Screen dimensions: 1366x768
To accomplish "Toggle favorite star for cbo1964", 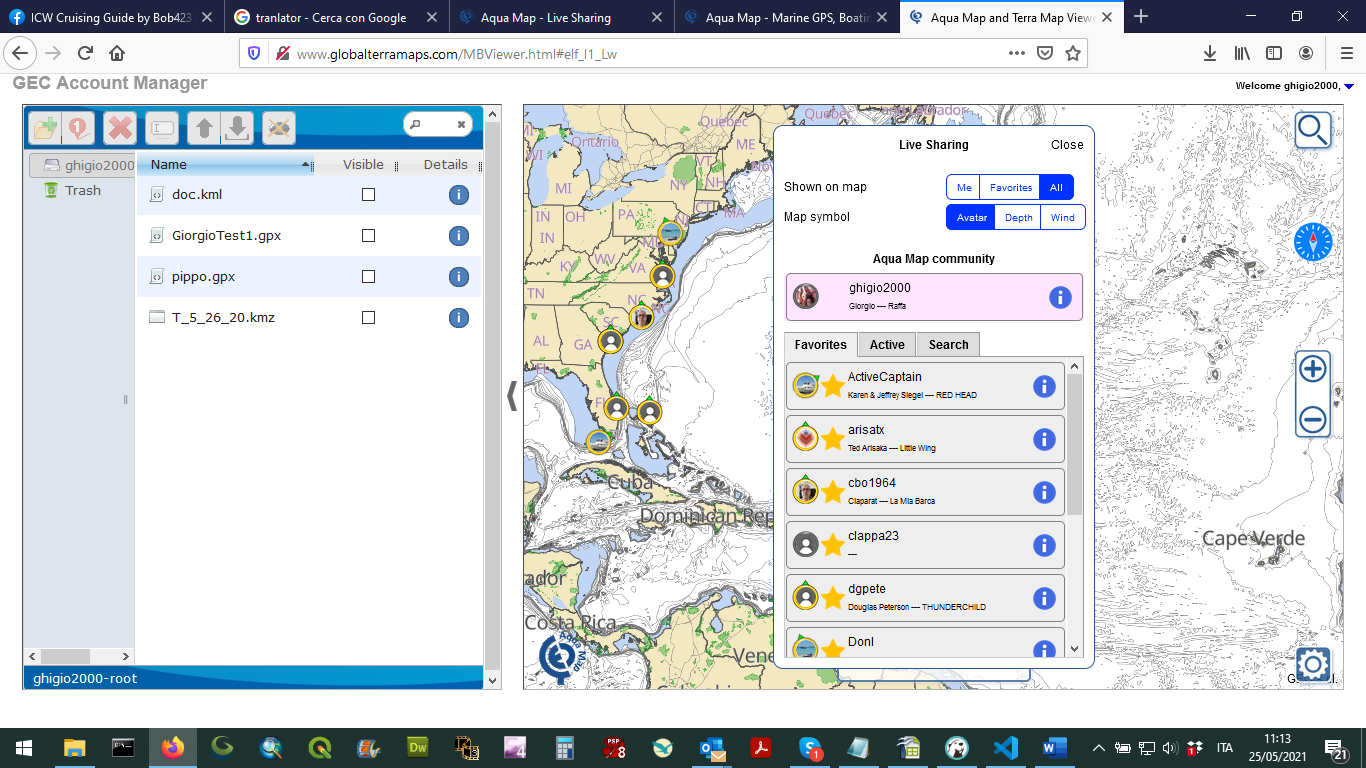I will tap(833, 492).
